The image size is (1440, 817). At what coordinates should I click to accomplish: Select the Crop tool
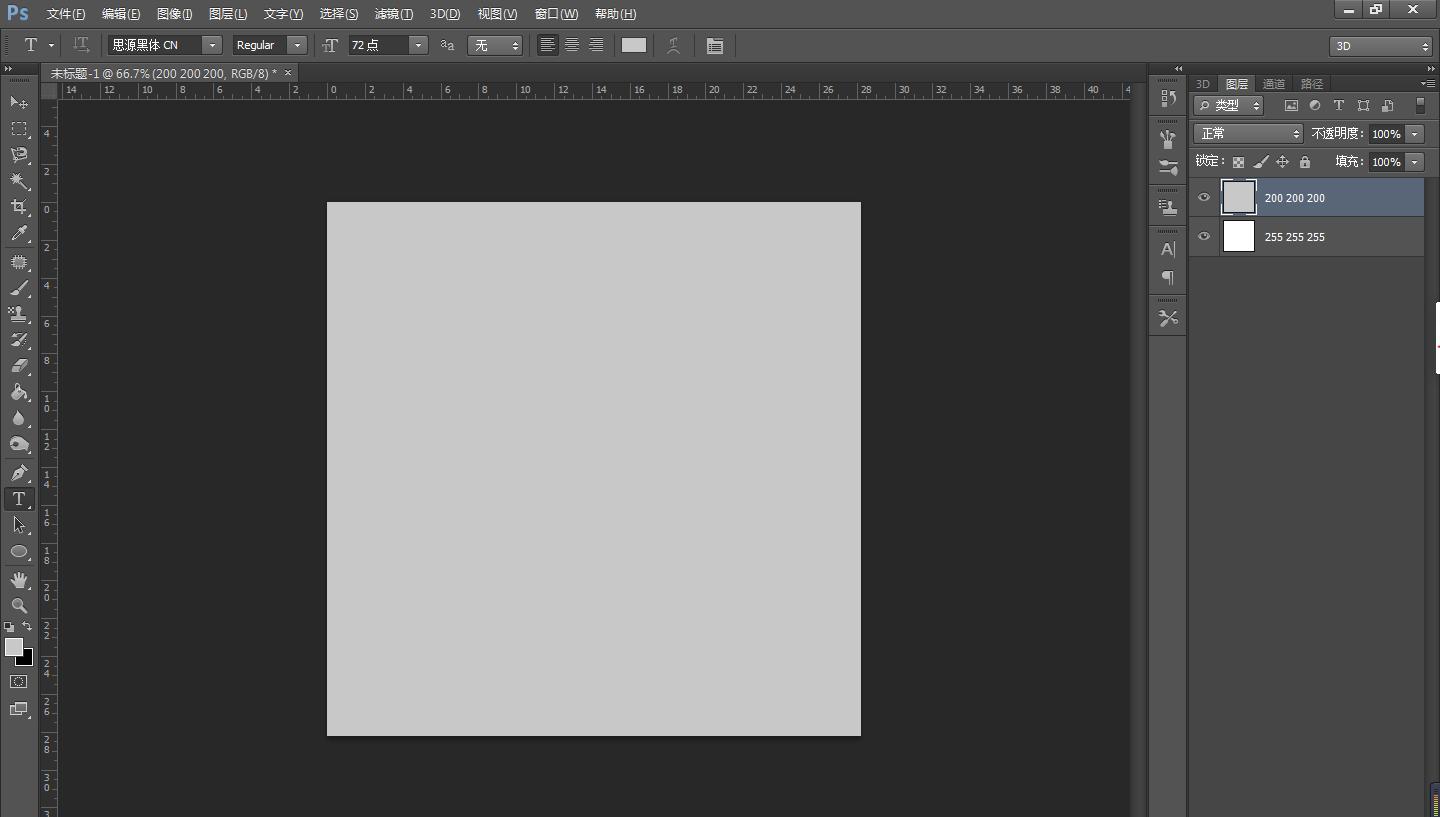coord(19,207)
